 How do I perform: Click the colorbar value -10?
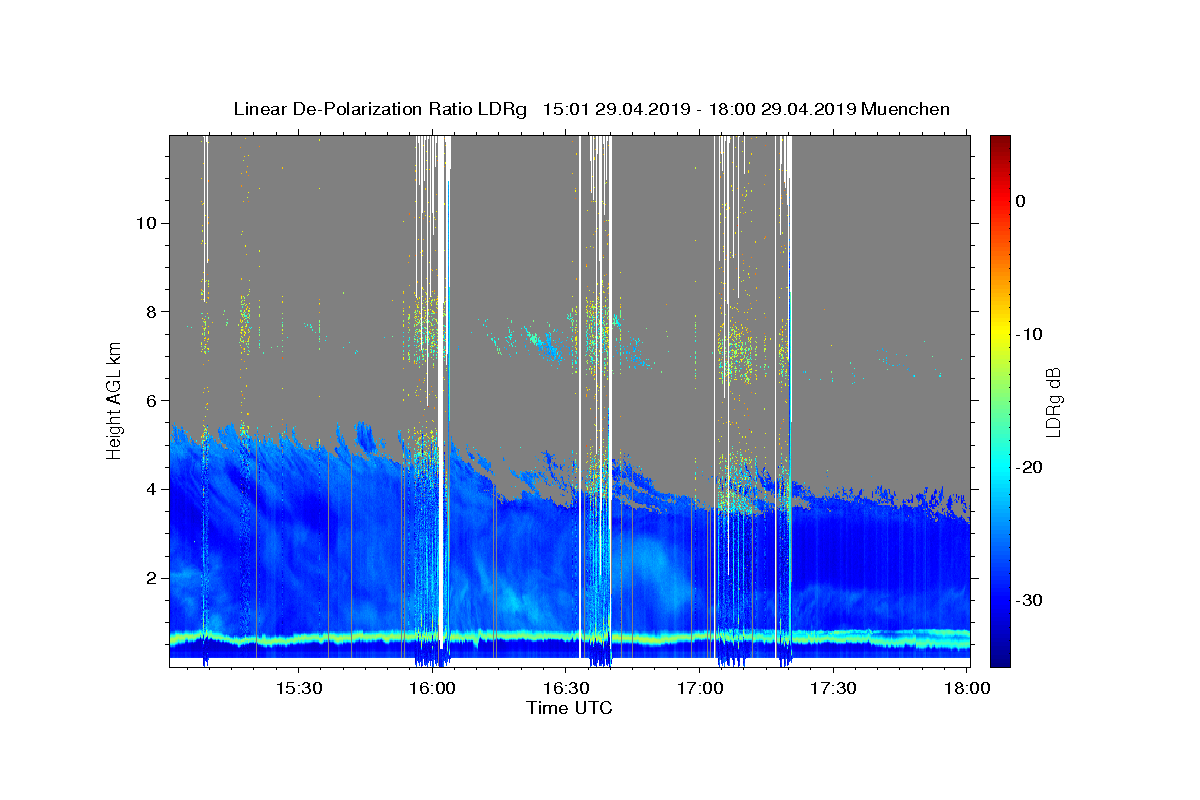click(1027, 334)
